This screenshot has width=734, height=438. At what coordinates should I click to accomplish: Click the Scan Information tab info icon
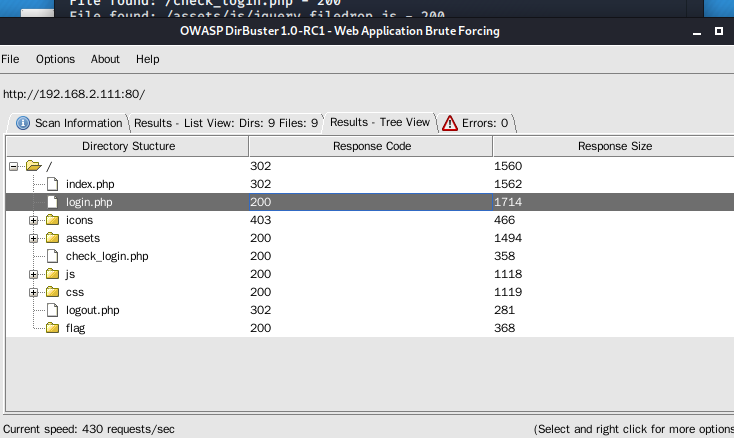[x=22, y=123]
